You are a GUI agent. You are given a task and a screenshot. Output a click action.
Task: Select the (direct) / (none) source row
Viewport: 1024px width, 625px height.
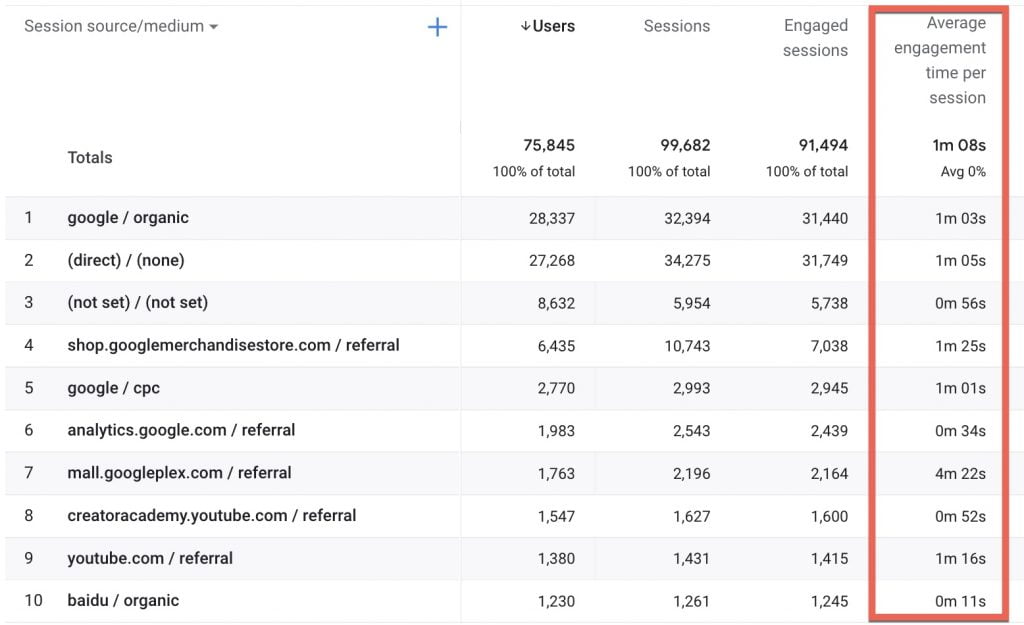pos(126,260)
